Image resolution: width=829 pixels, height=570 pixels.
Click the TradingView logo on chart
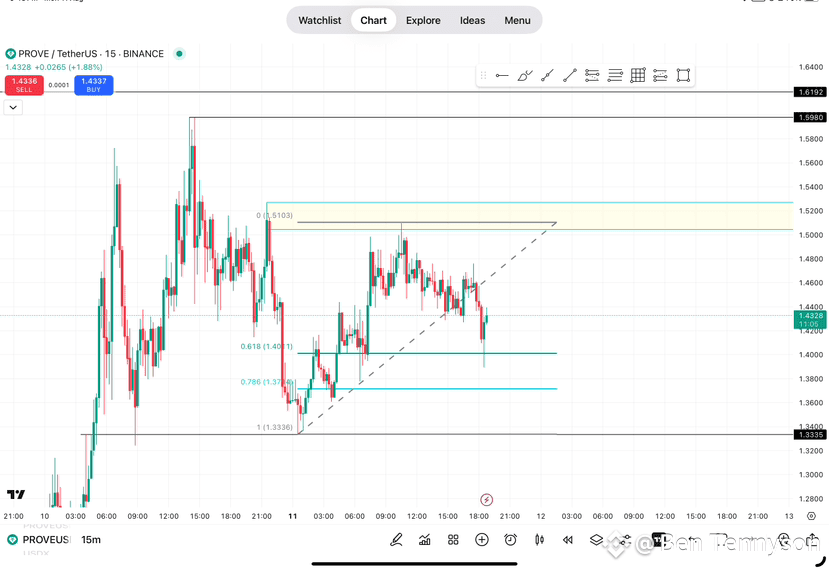(16, 494)
